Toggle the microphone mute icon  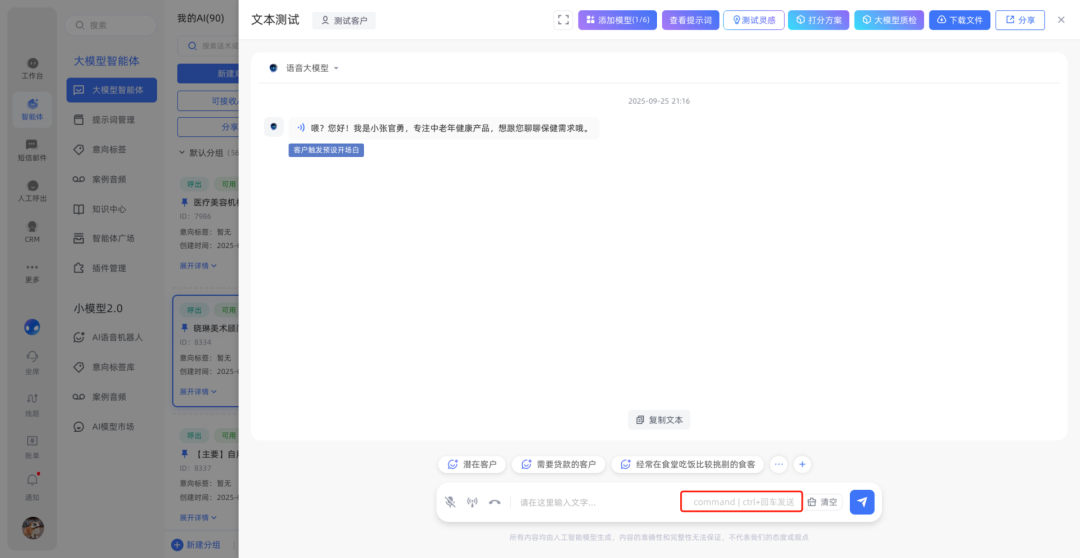point(450,502)
